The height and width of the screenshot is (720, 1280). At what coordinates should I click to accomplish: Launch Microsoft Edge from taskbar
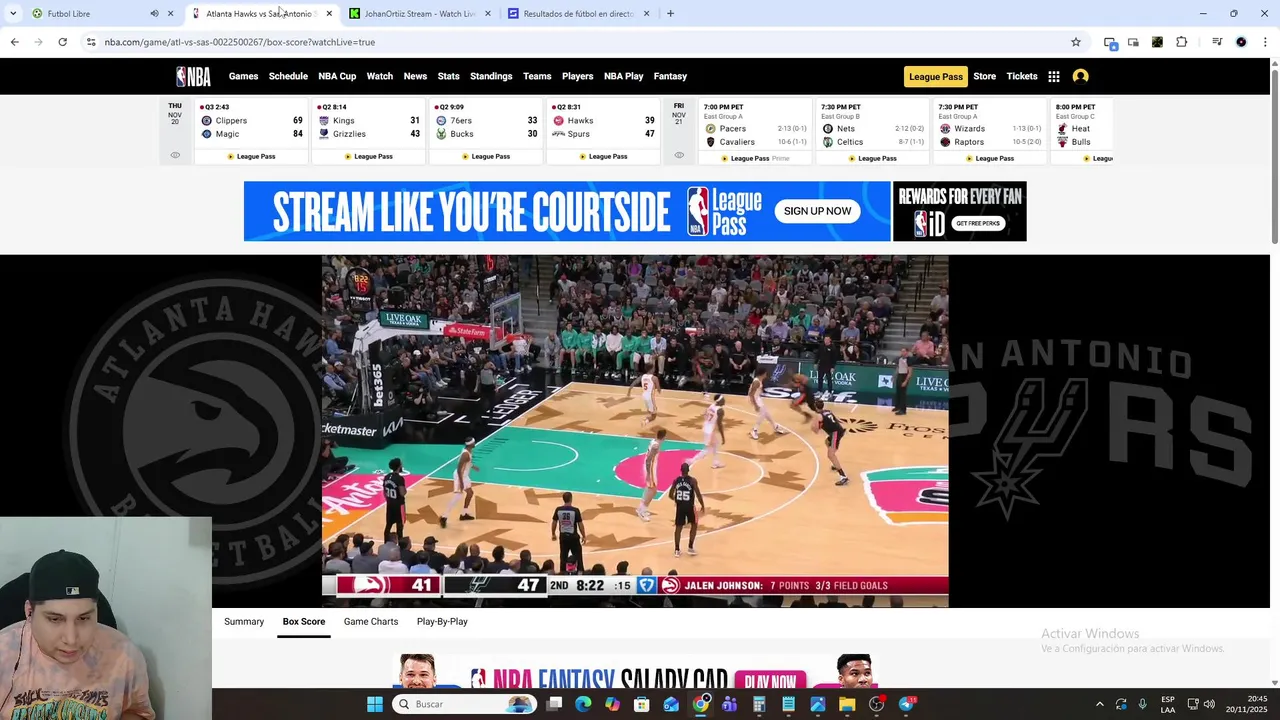click(583, 704)
